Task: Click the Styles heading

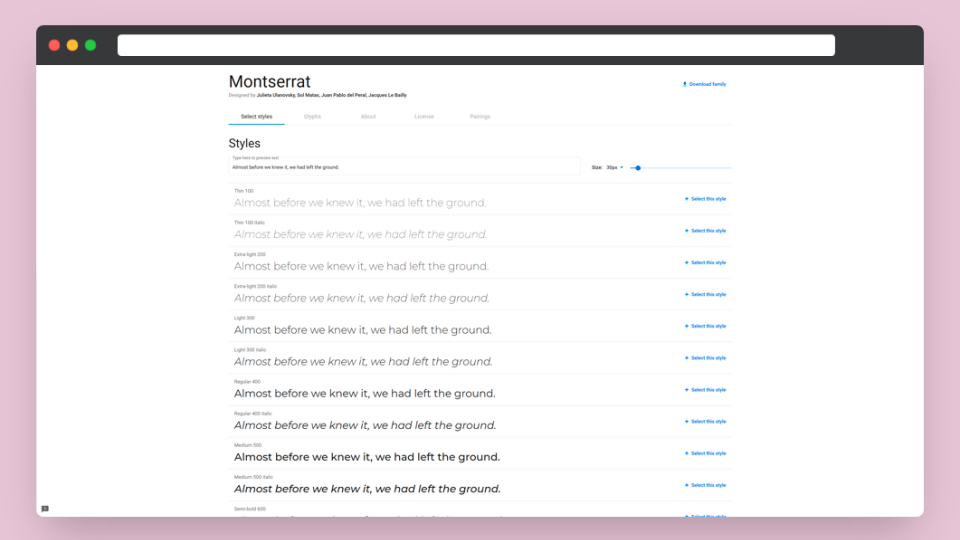Action: [x=244, y=143]
